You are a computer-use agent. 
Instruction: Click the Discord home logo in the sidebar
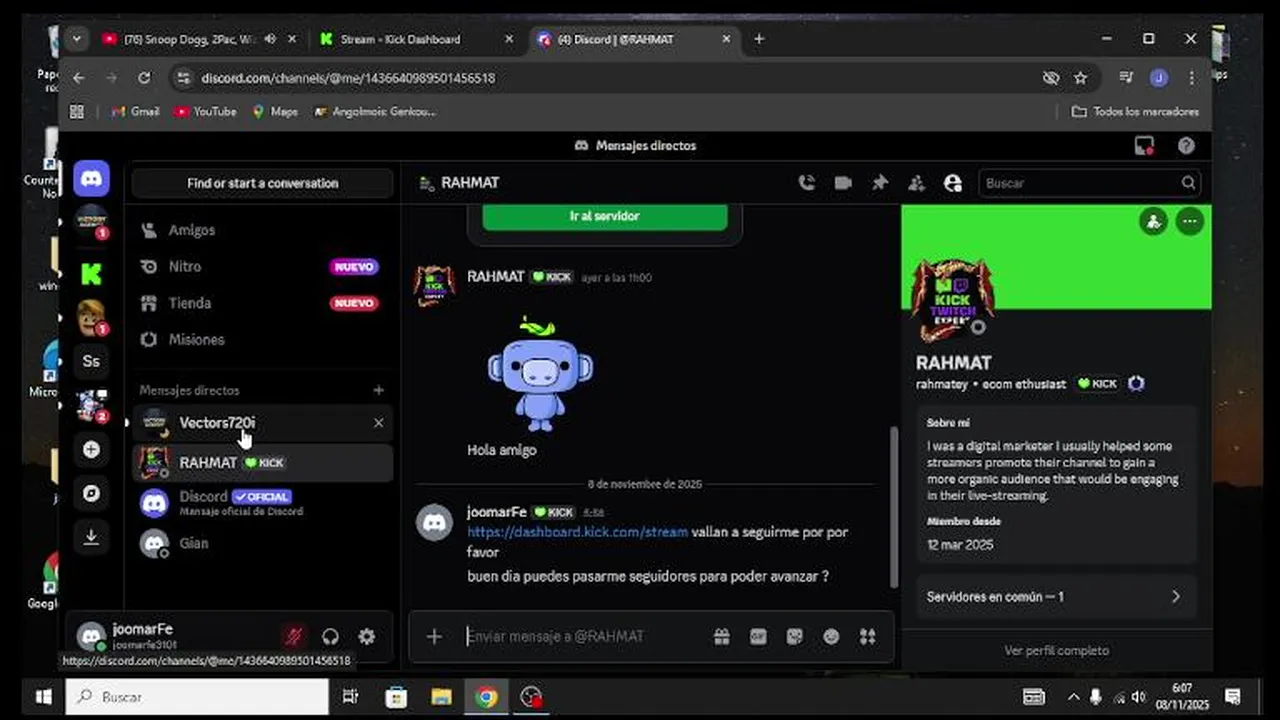(91, 179)
